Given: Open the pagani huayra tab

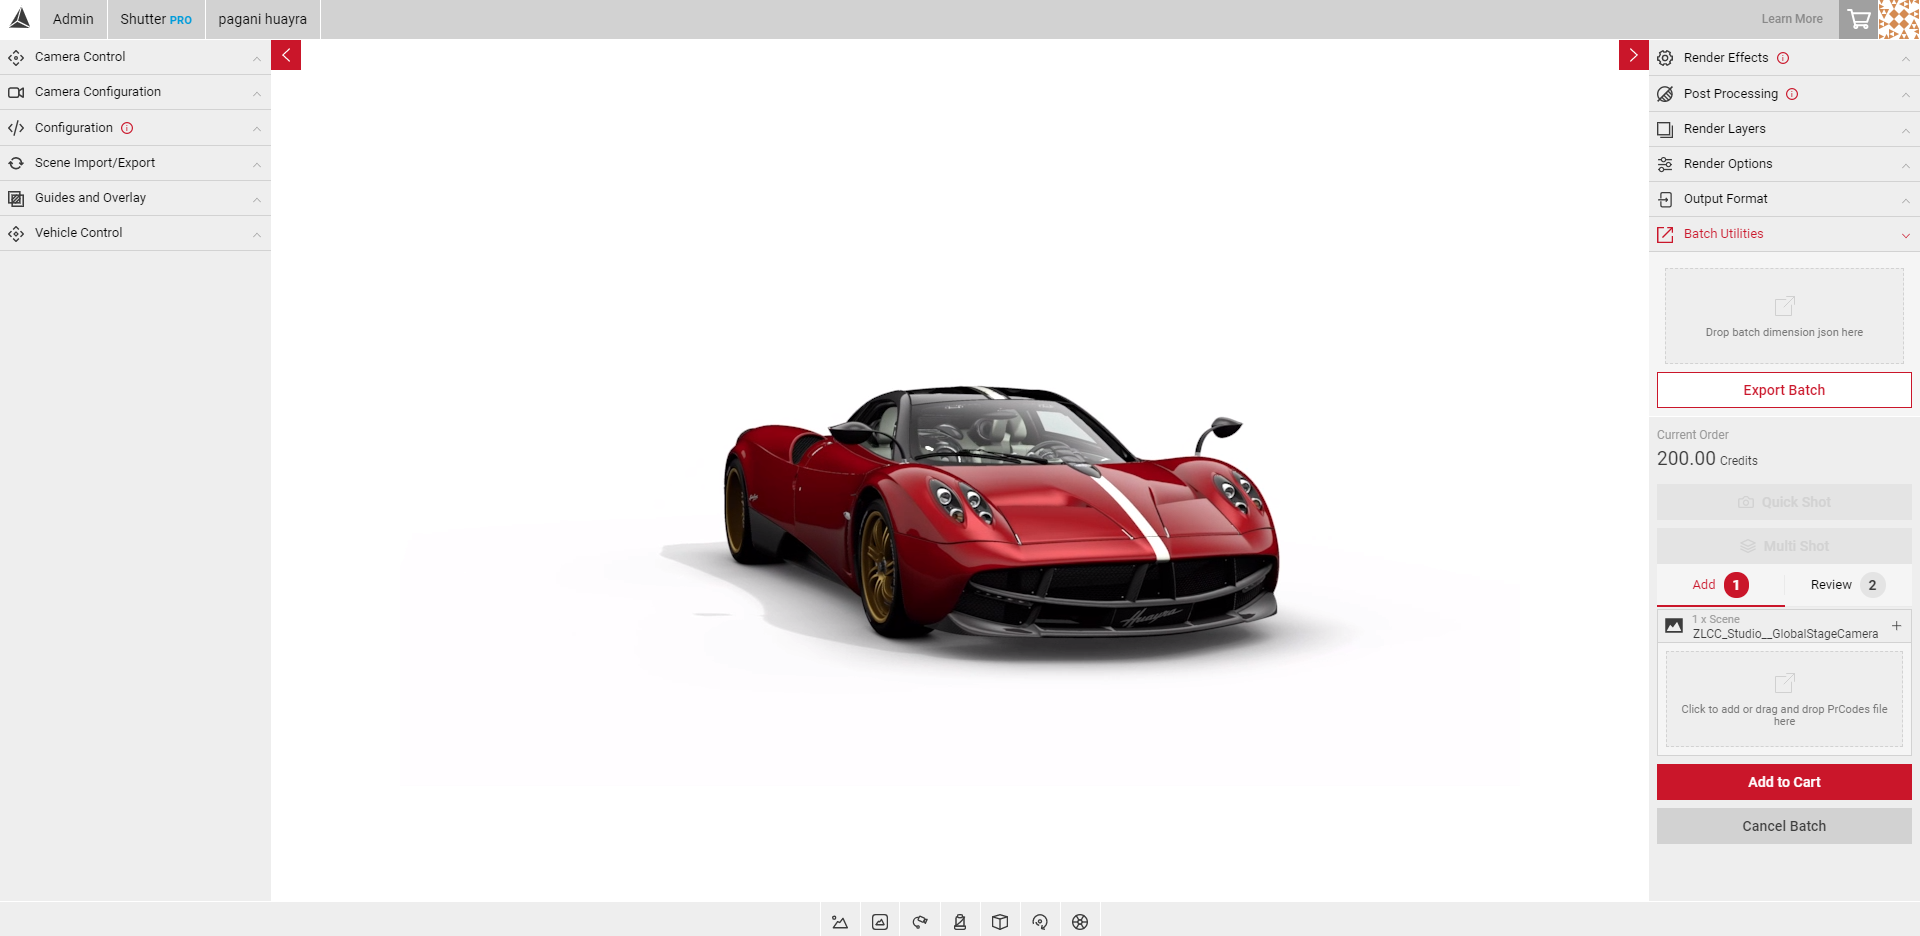Looking at the screenshot, I should (263, 19).
